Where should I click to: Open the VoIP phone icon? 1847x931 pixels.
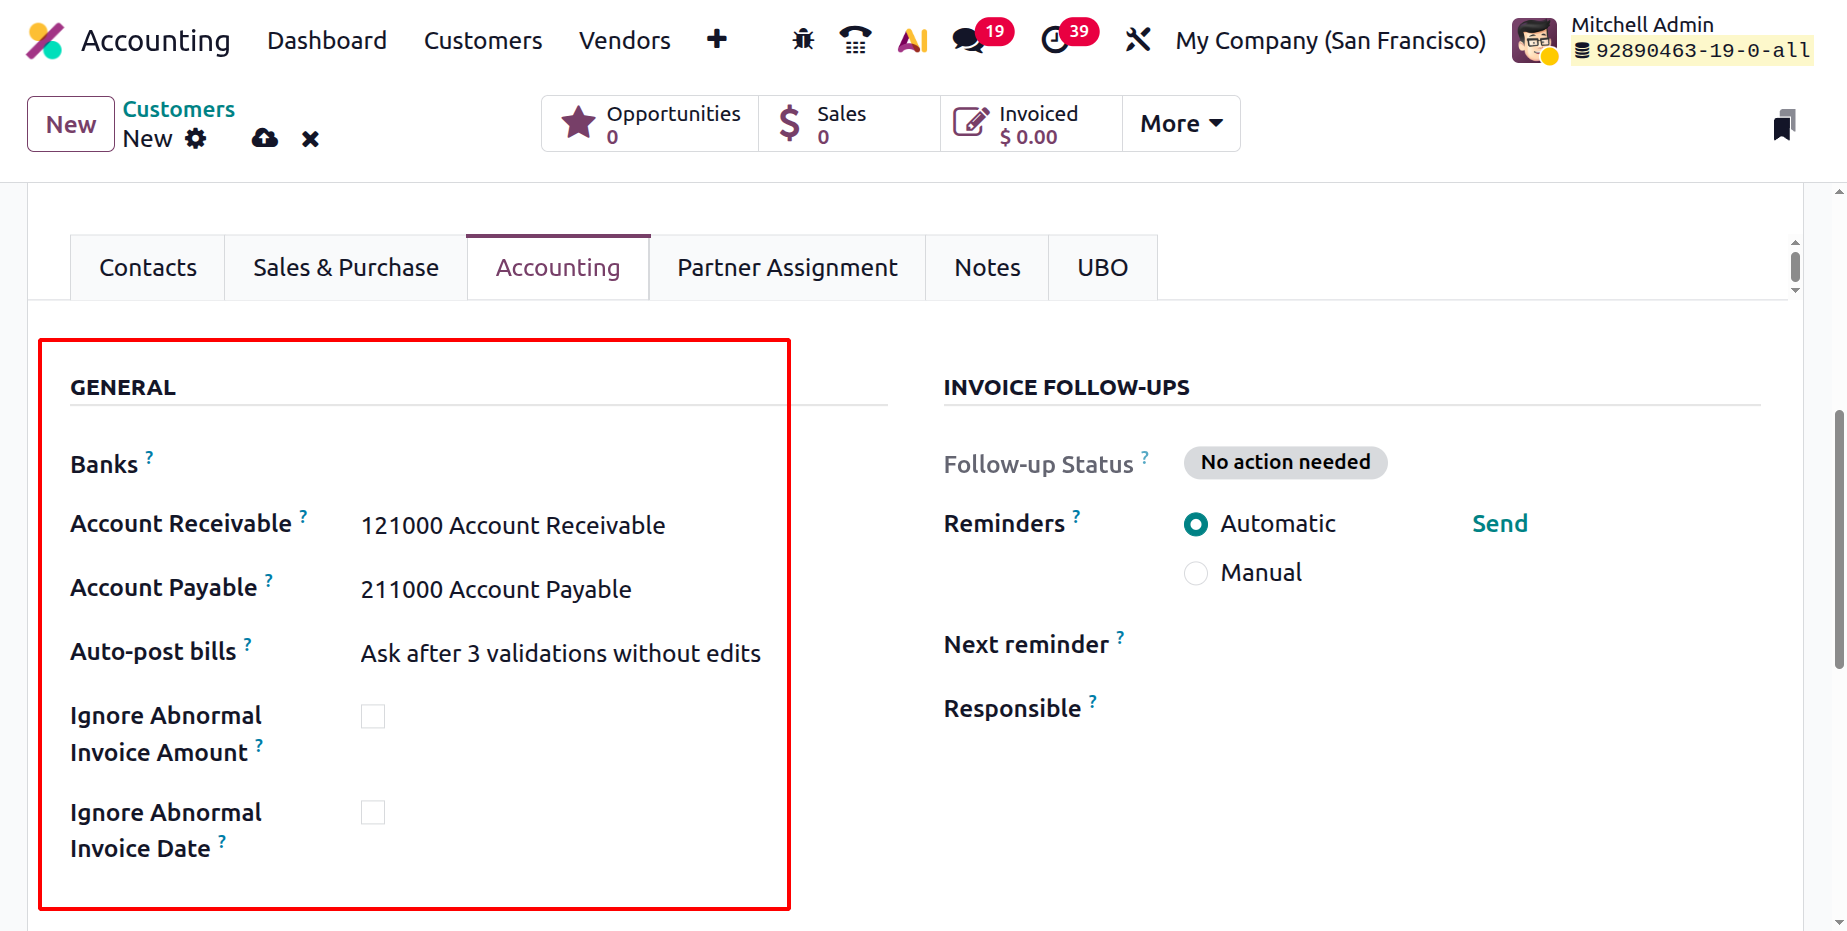[855, 40]
